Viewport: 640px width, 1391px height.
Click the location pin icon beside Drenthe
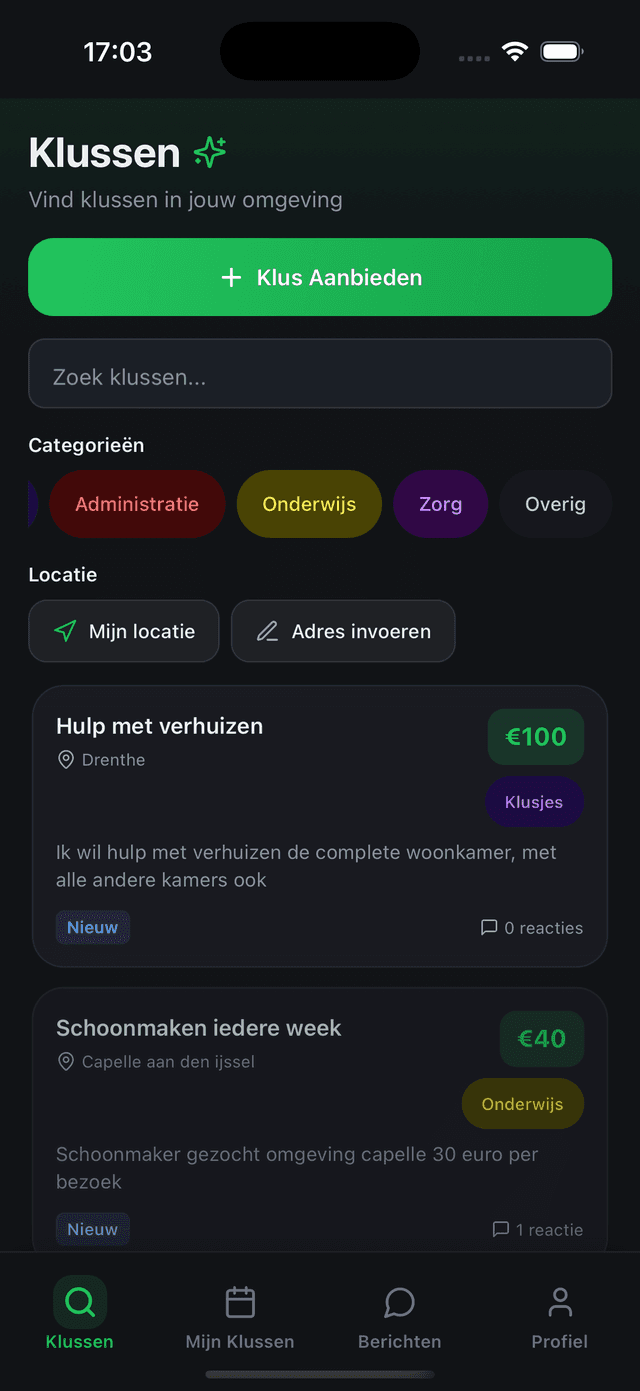[x=66, y=760]
